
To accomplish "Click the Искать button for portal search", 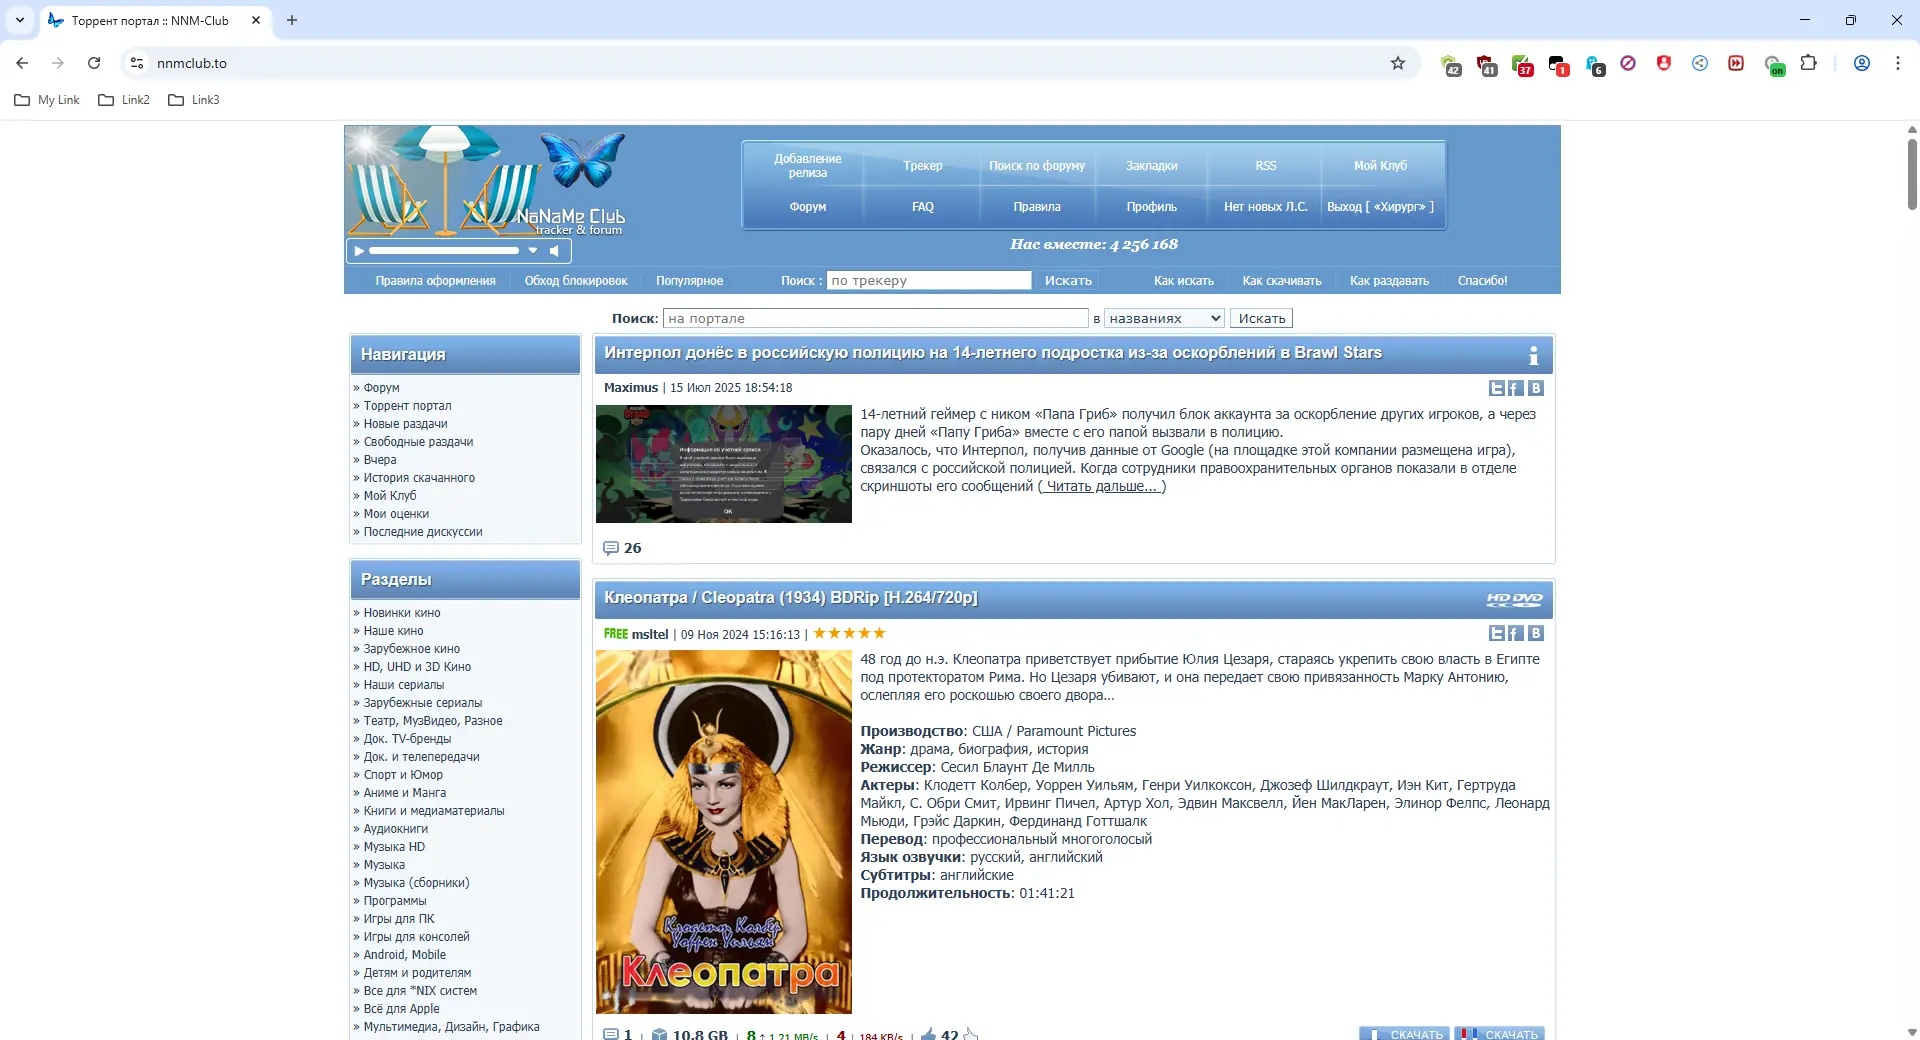I will [x=1262, y=318].
